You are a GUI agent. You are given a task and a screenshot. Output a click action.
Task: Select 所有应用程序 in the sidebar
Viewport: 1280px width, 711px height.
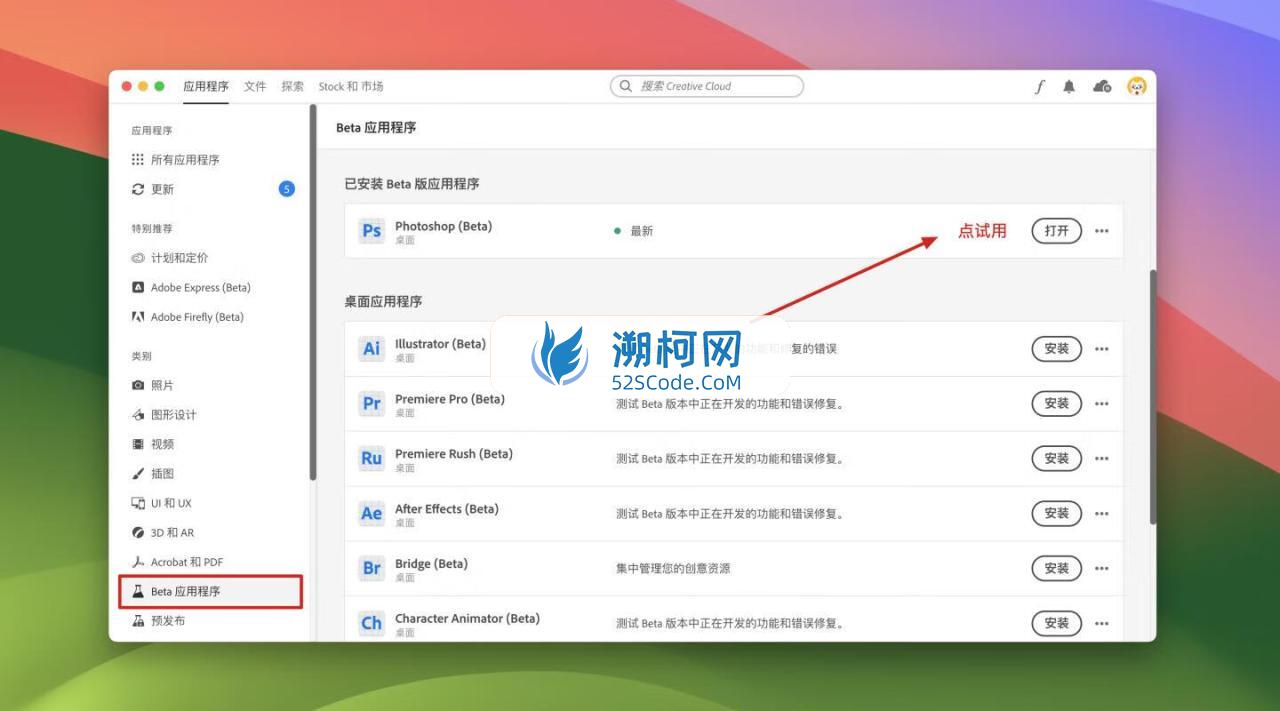point(175,160)
